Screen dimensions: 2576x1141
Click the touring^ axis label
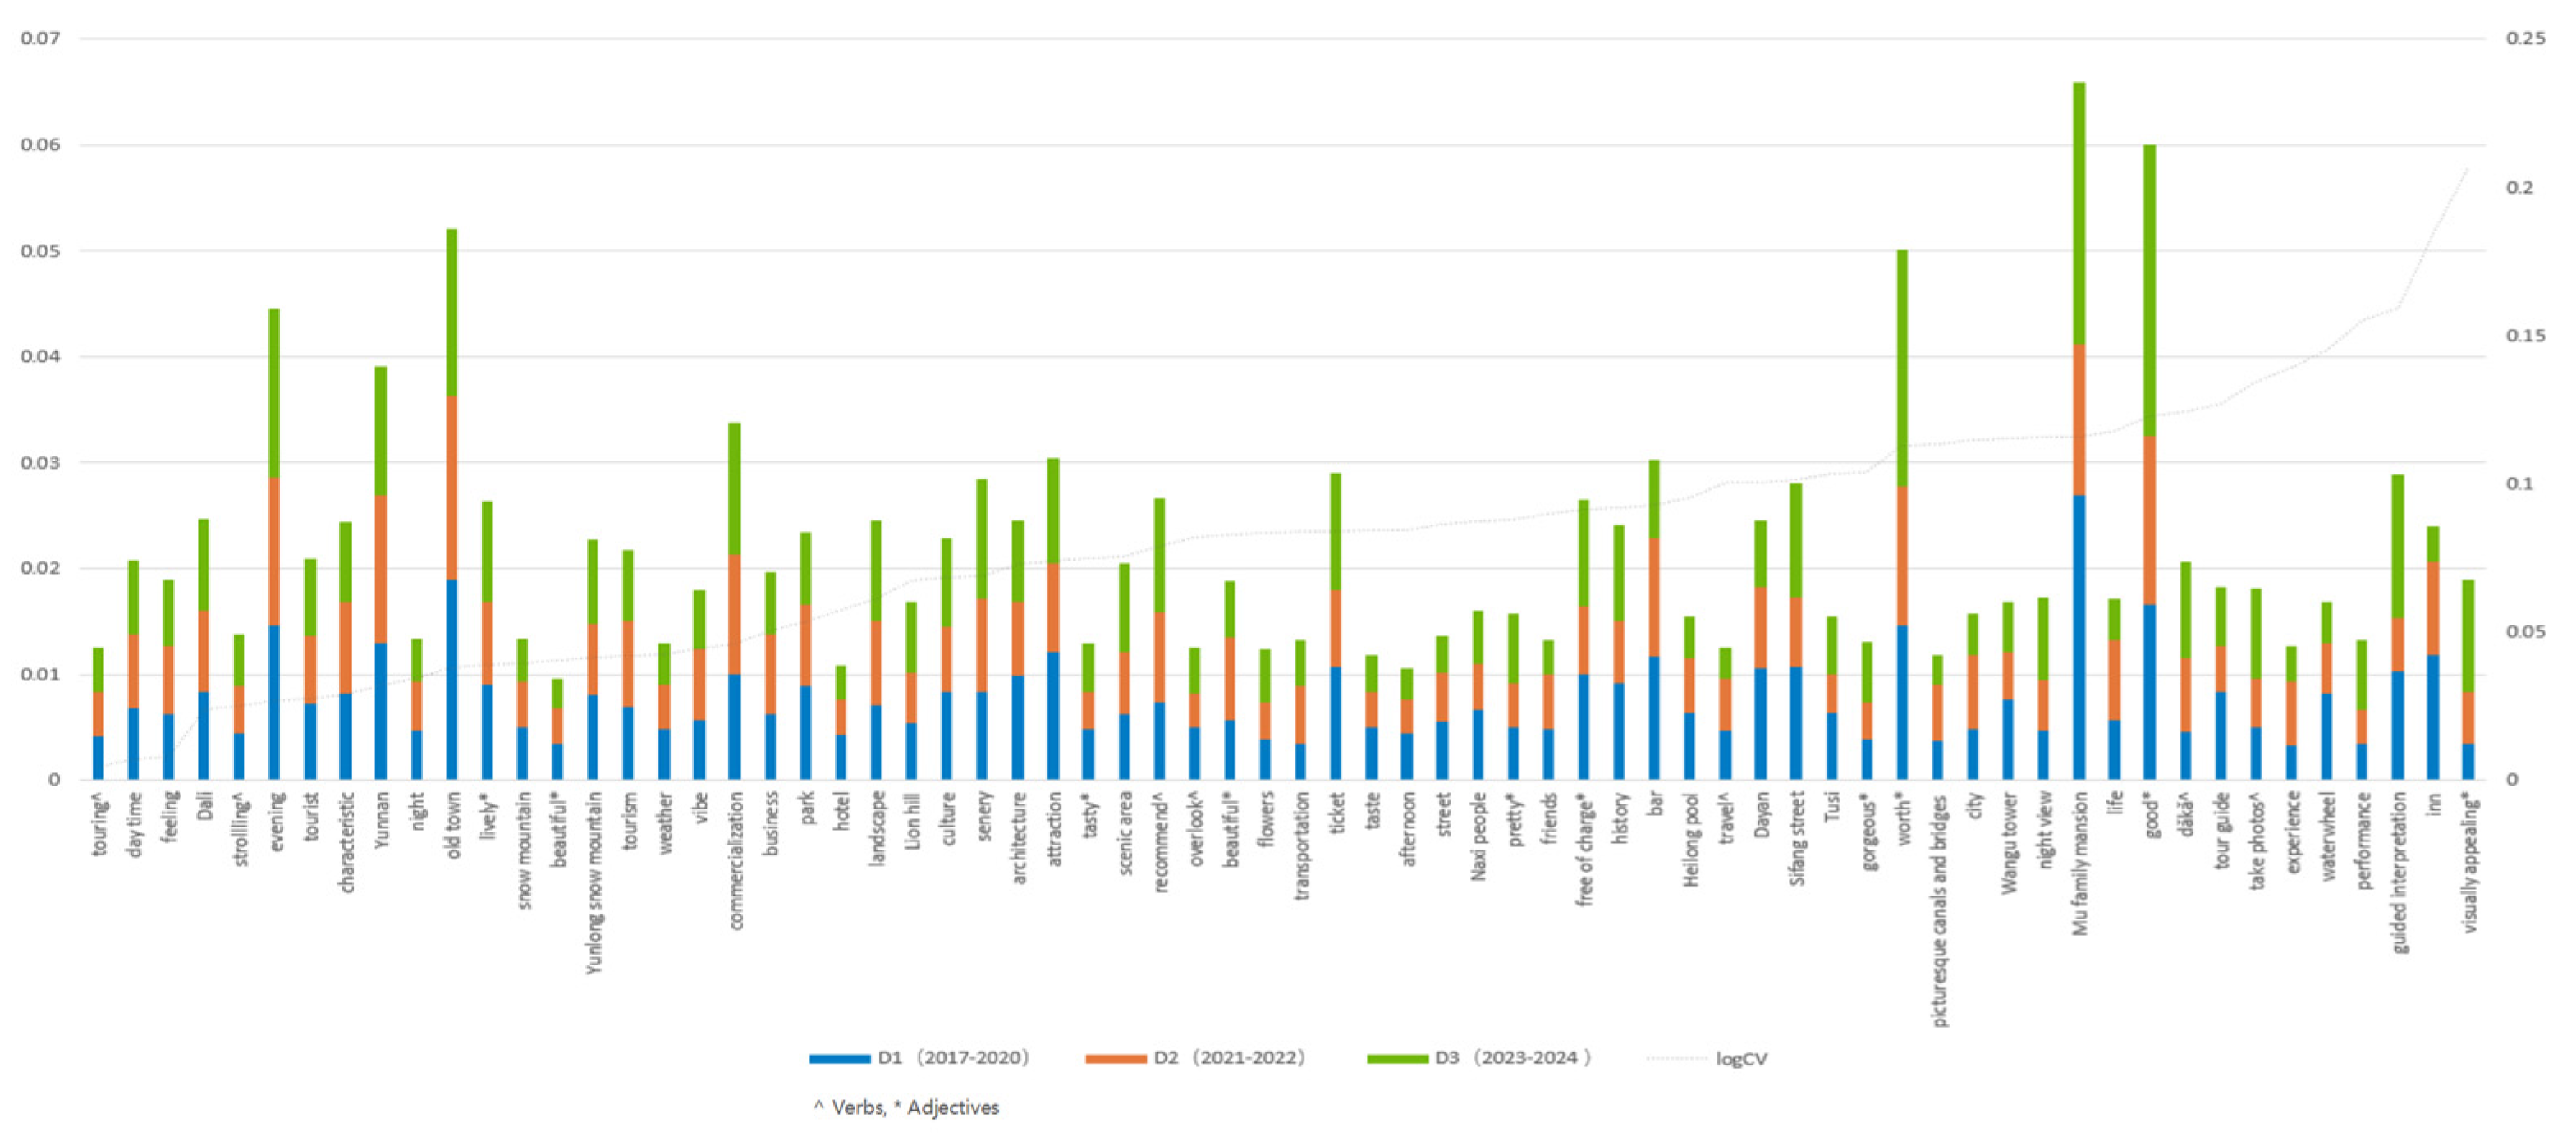pyautogui.click(x=99, y=824)
